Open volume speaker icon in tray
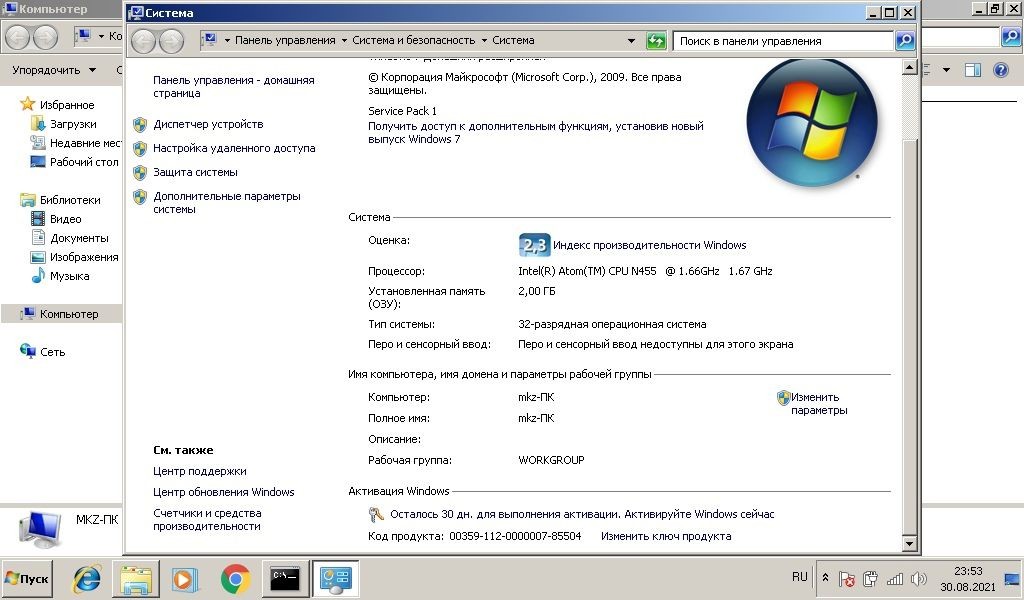The height and width of the screenshot is (600, 1024). [x=918, y=578]
